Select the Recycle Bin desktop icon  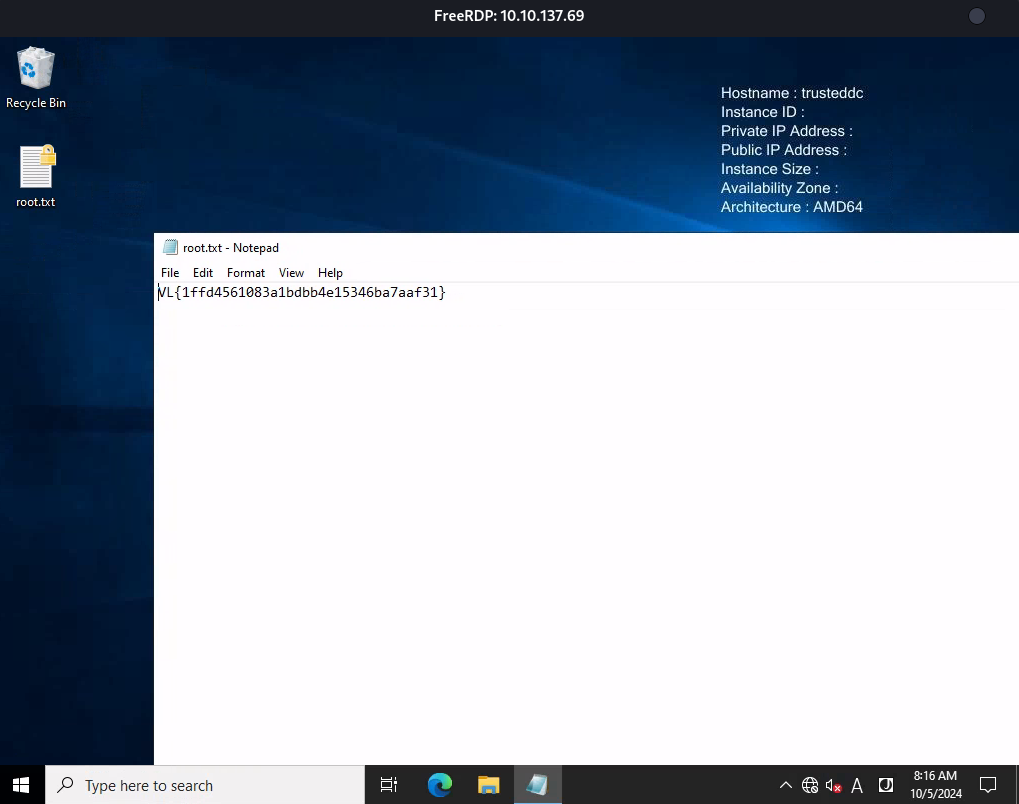click(x=36, y=77)
